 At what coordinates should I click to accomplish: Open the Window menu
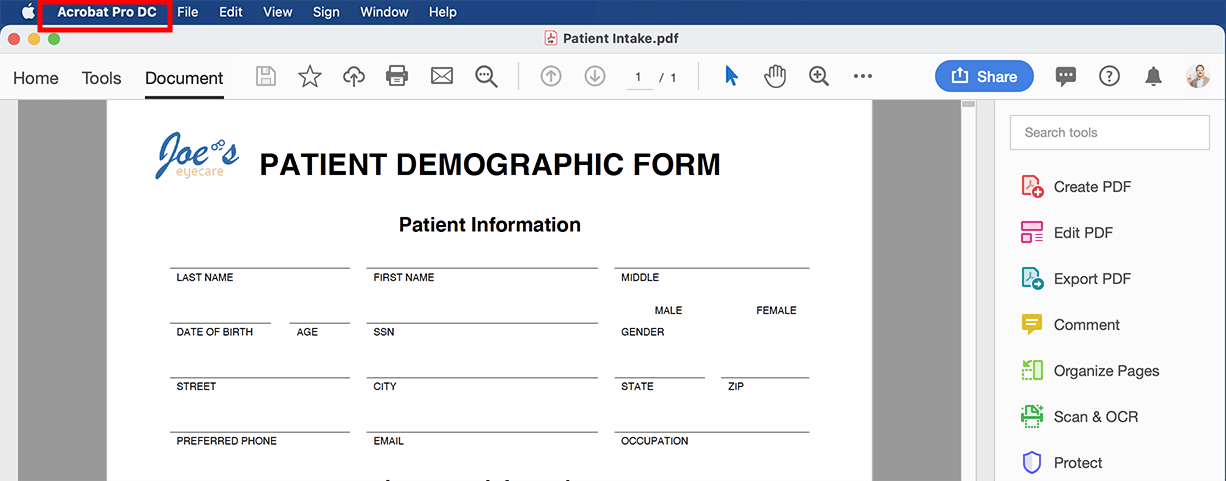[384, 12]
